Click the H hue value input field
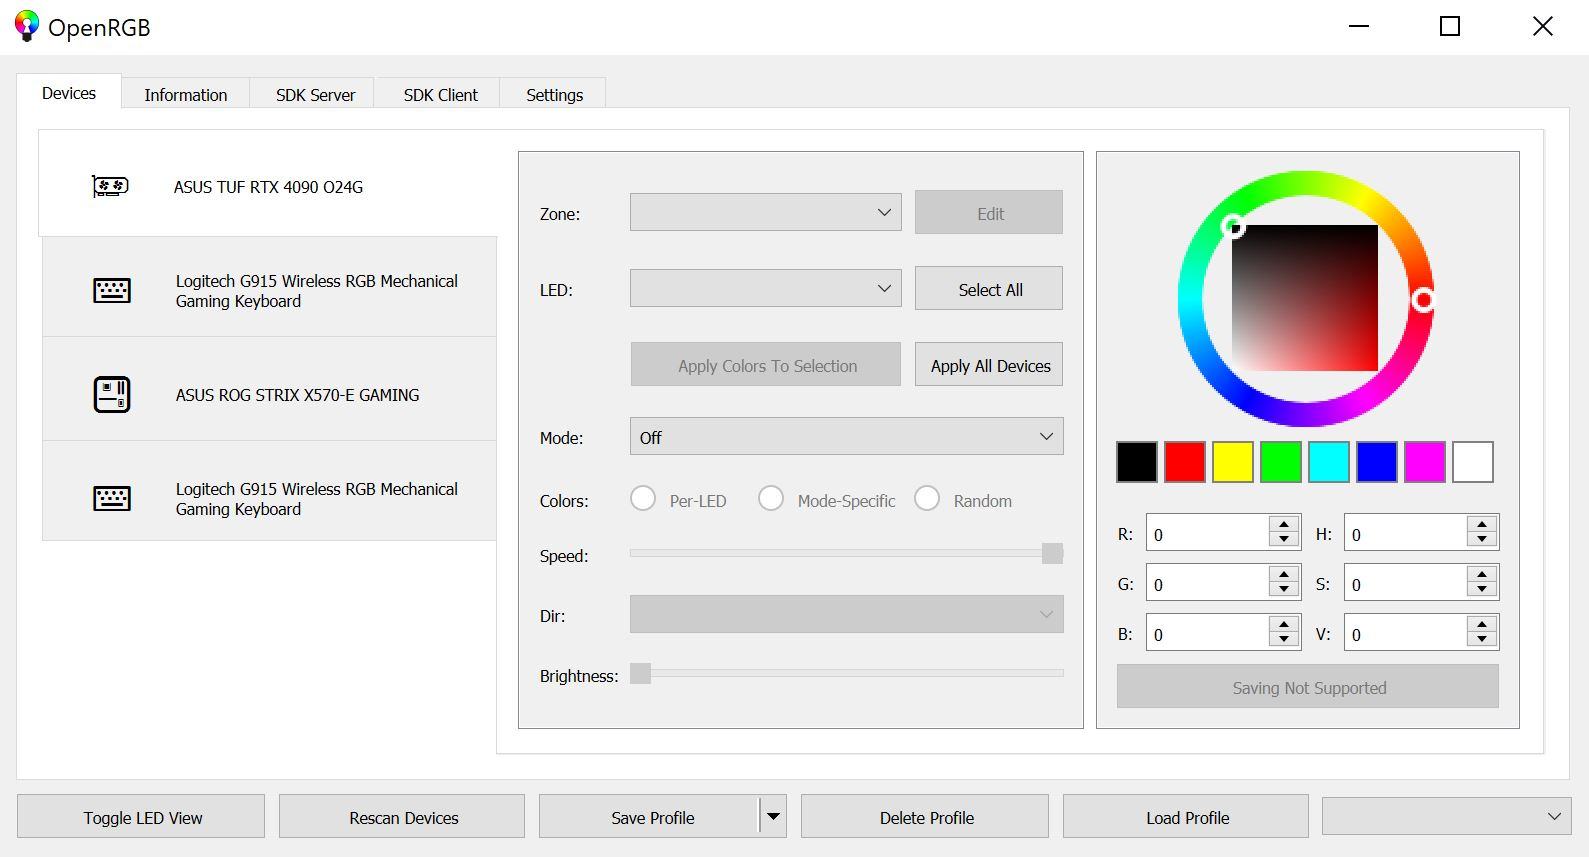 pos(1406,532)
